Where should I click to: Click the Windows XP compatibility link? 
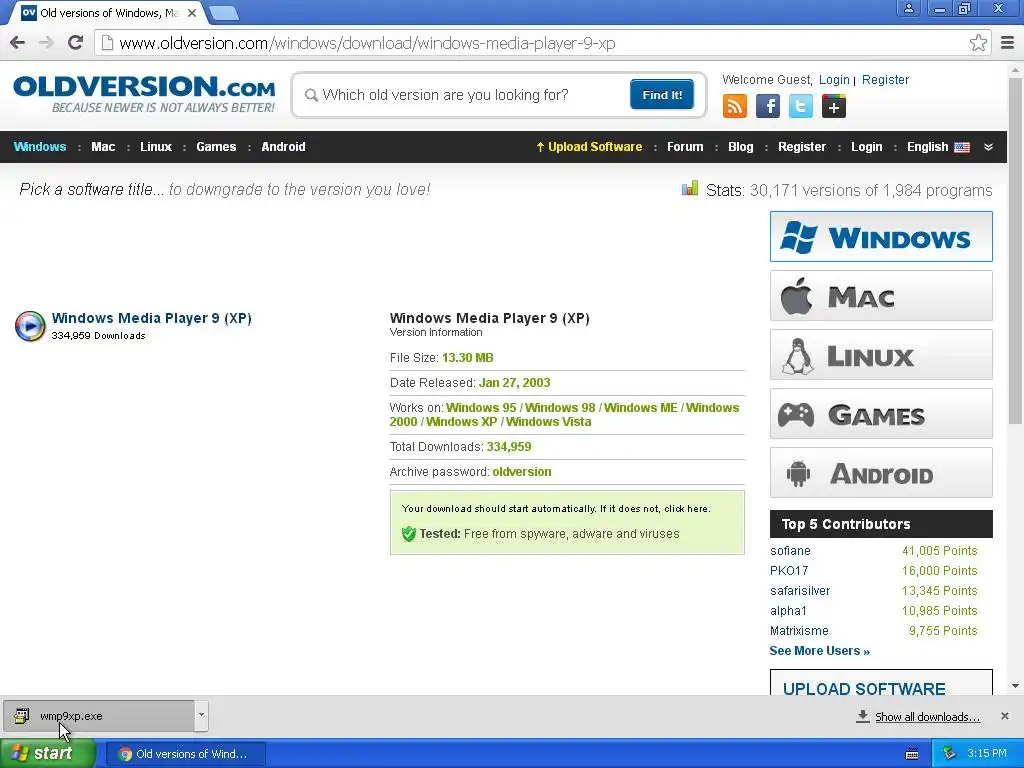[461, 422]
